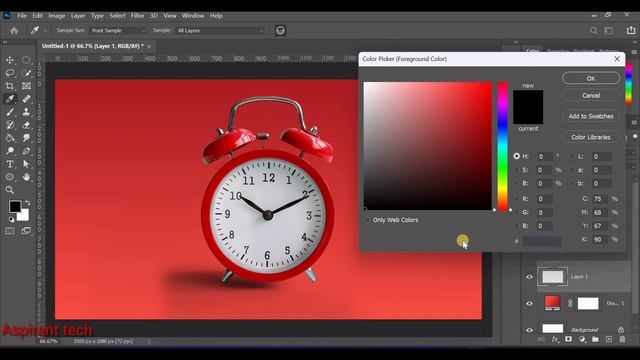The width and height of the screenshot is (640, 360).
Task: Select the R red radio button
Action: click(517, 199)
